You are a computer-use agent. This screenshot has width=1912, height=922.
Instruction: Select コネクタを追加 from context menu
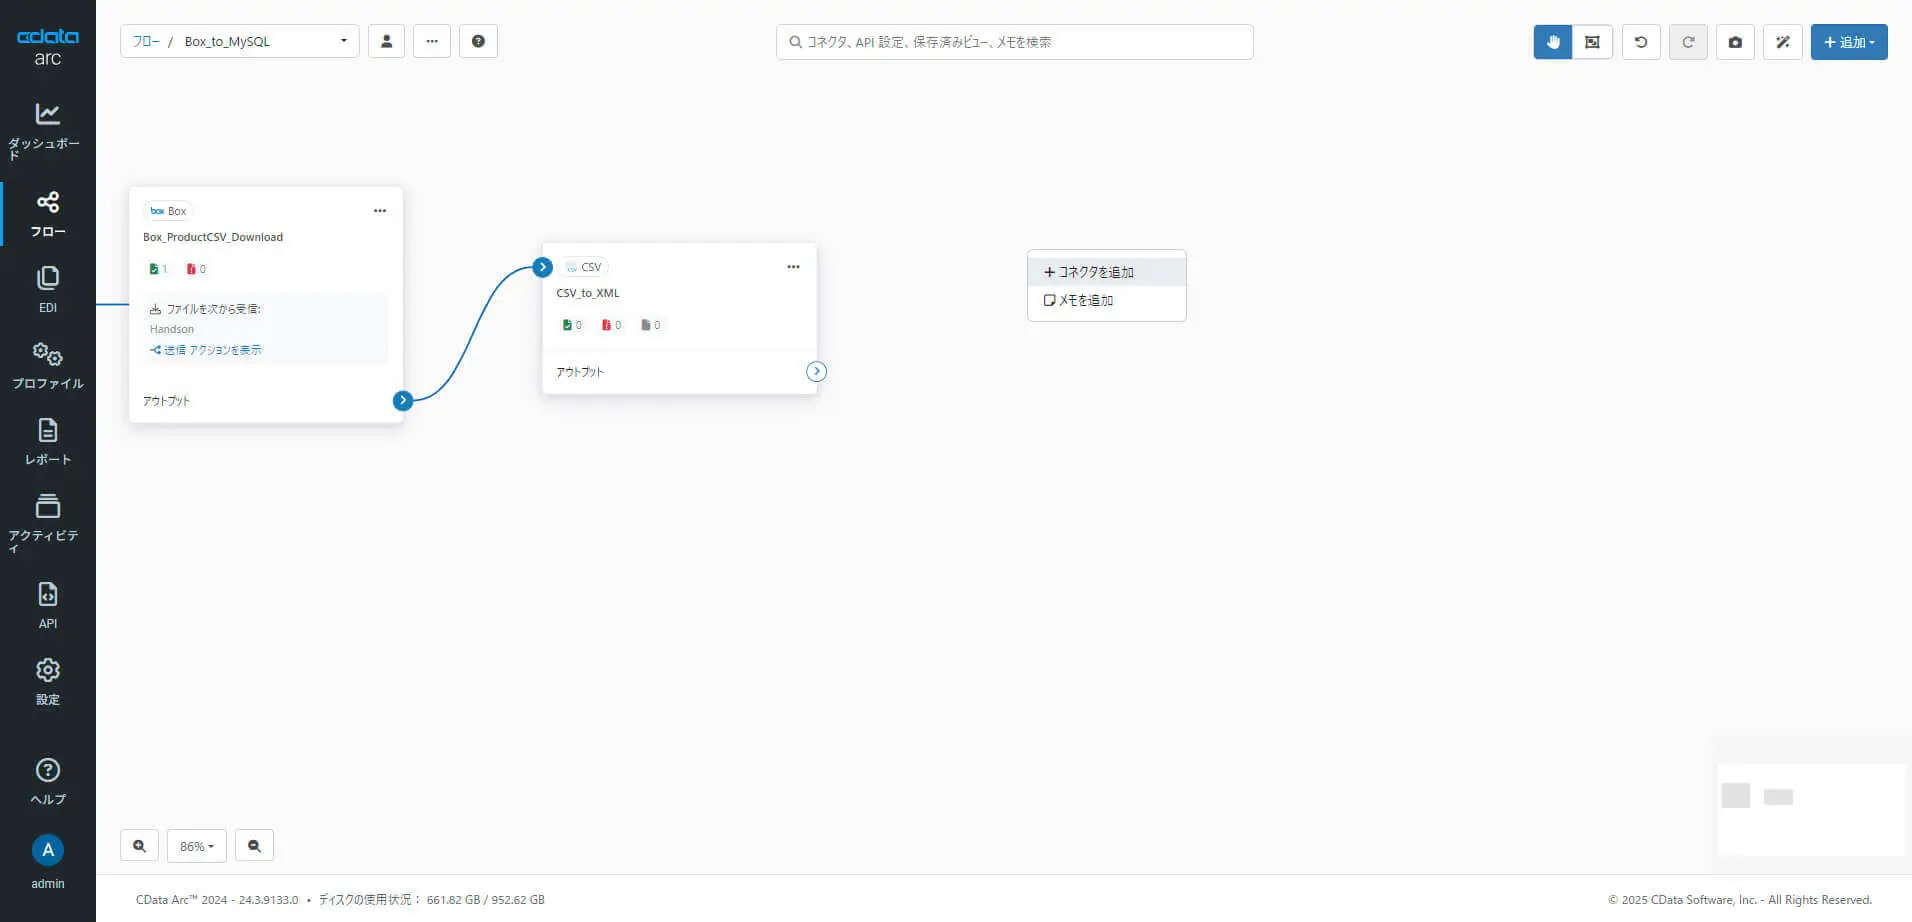click(x=1107, y=272)
